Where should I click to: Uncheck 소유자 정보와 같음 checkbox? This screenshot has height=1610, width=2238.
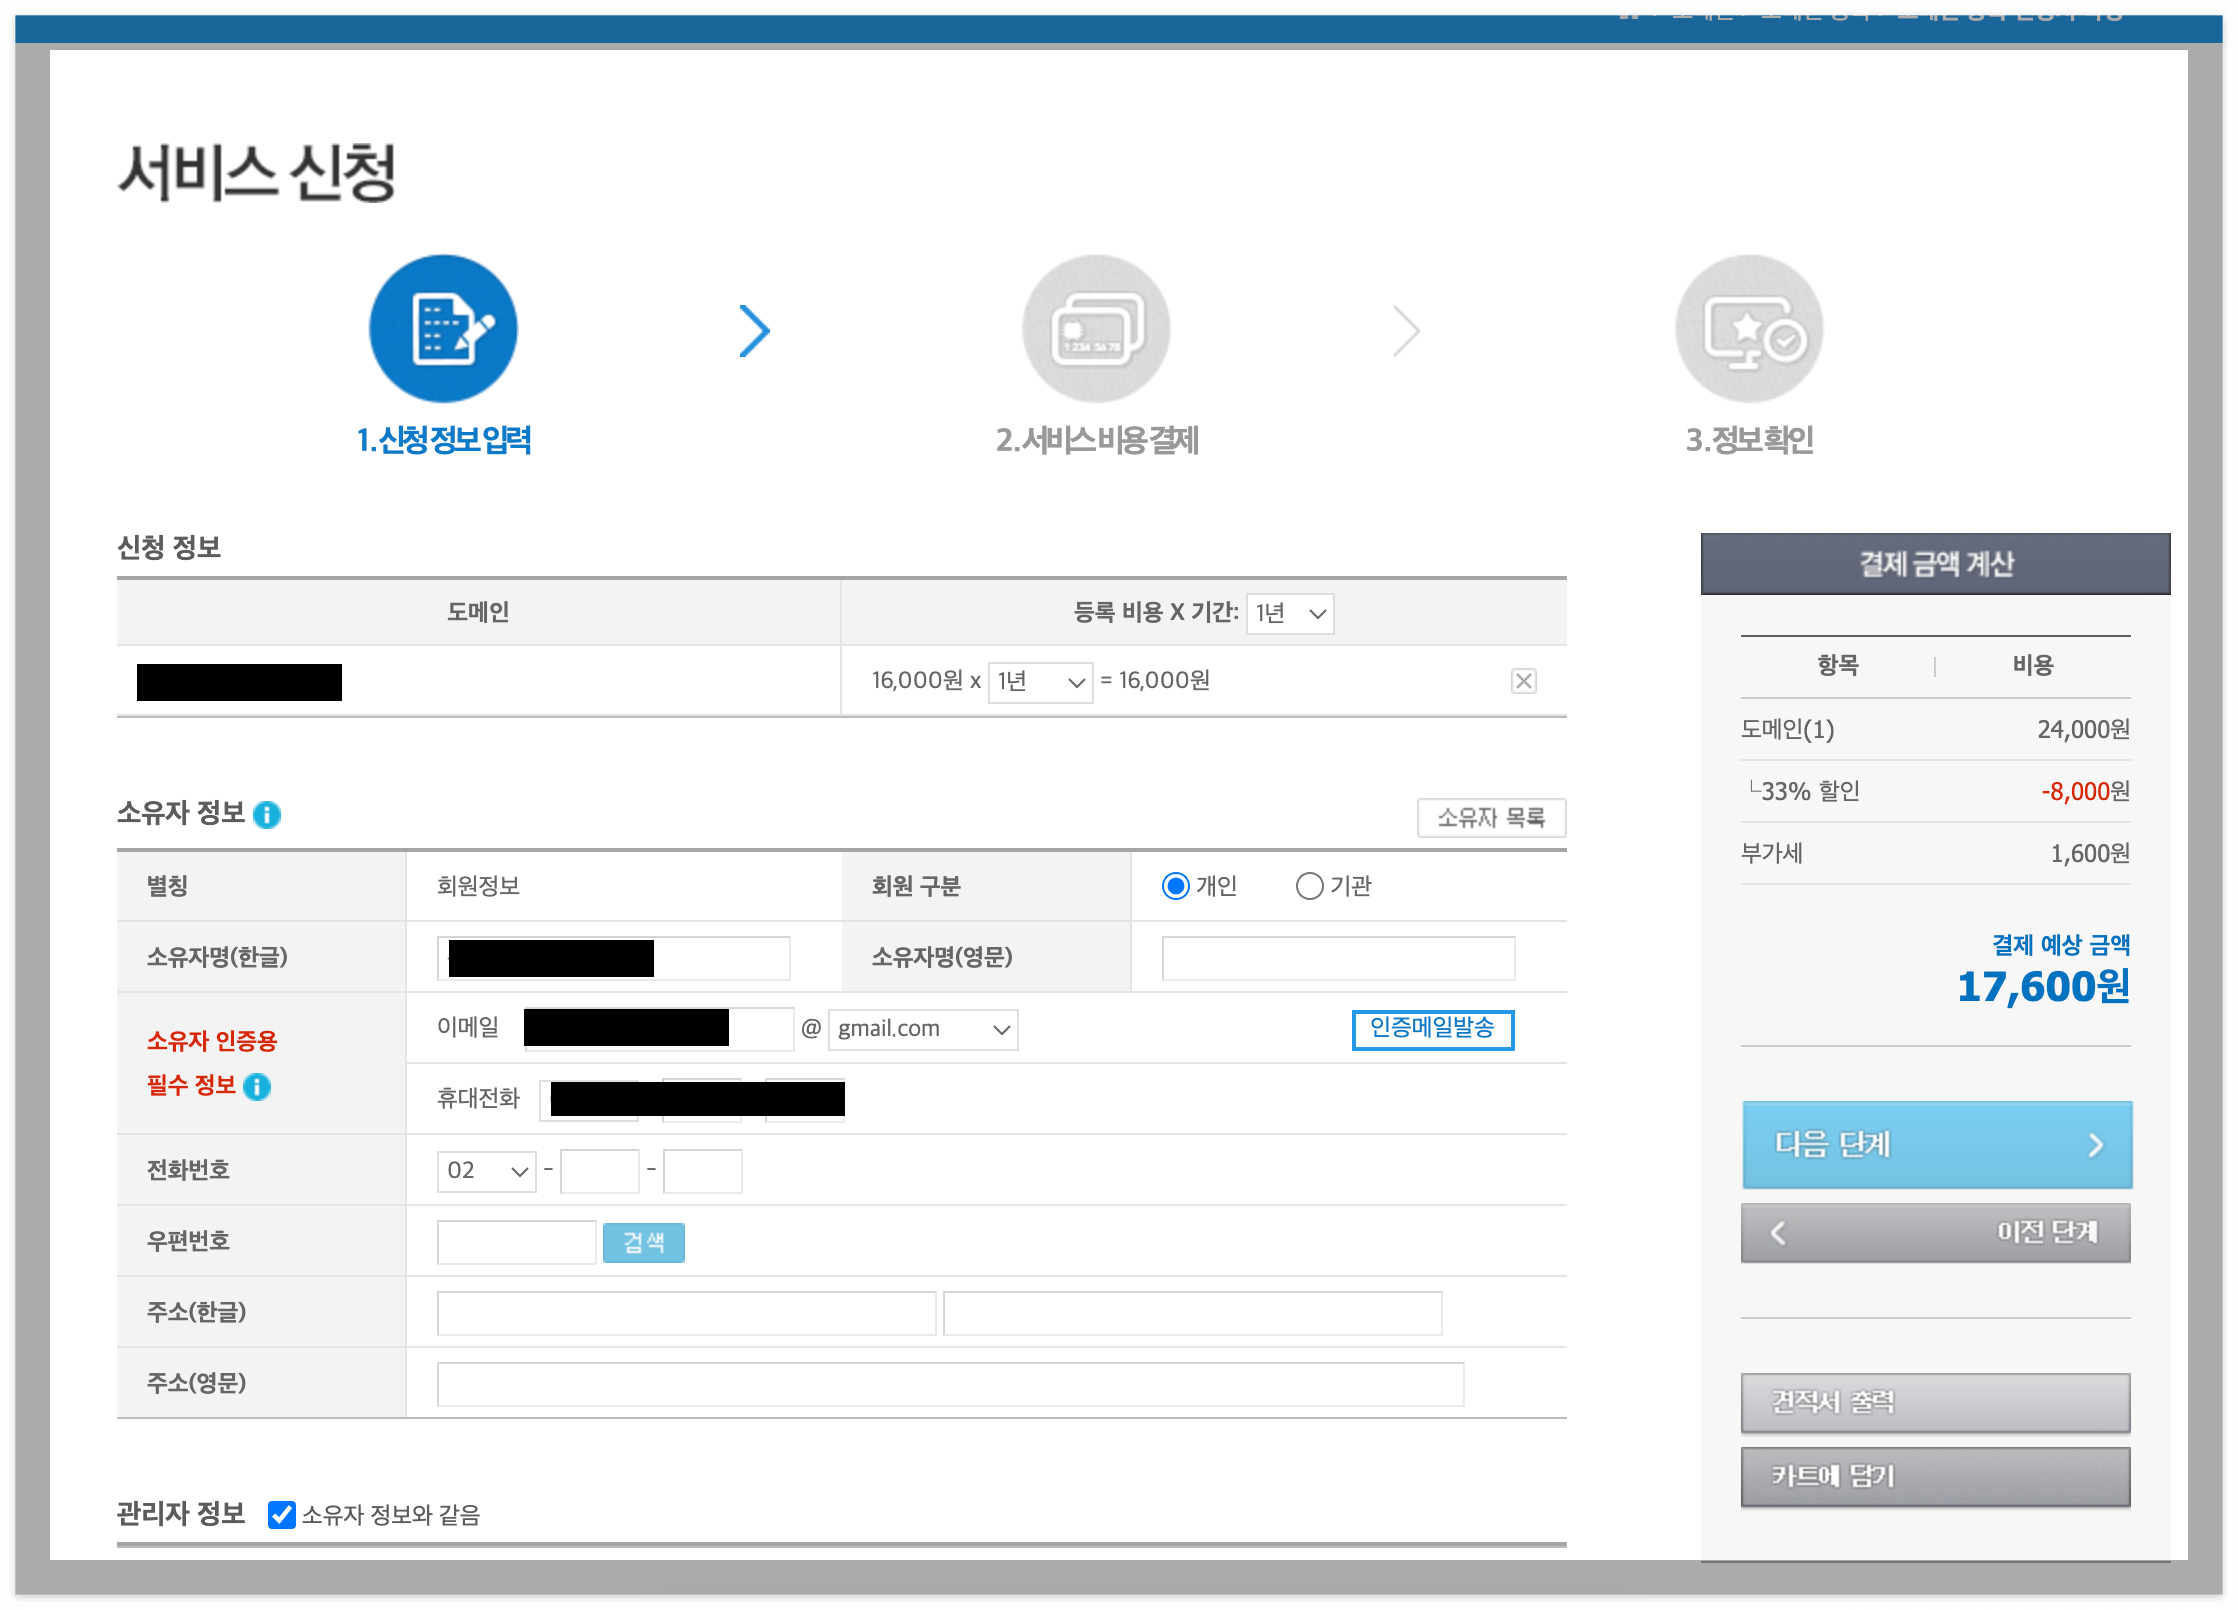coord(282,1515)
